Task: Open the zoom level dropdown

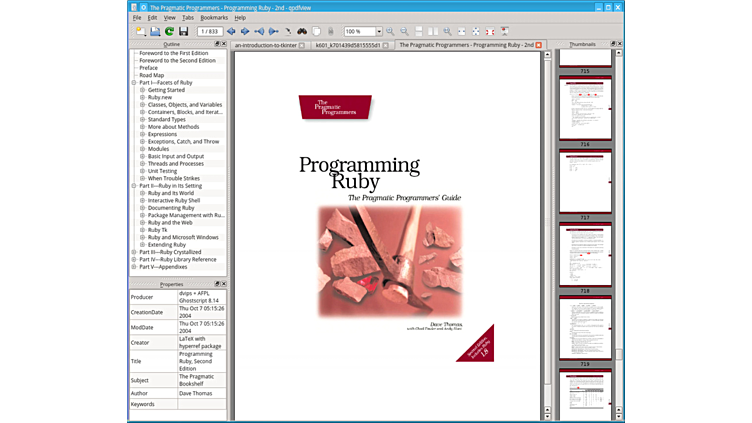Action: [379, 32]
